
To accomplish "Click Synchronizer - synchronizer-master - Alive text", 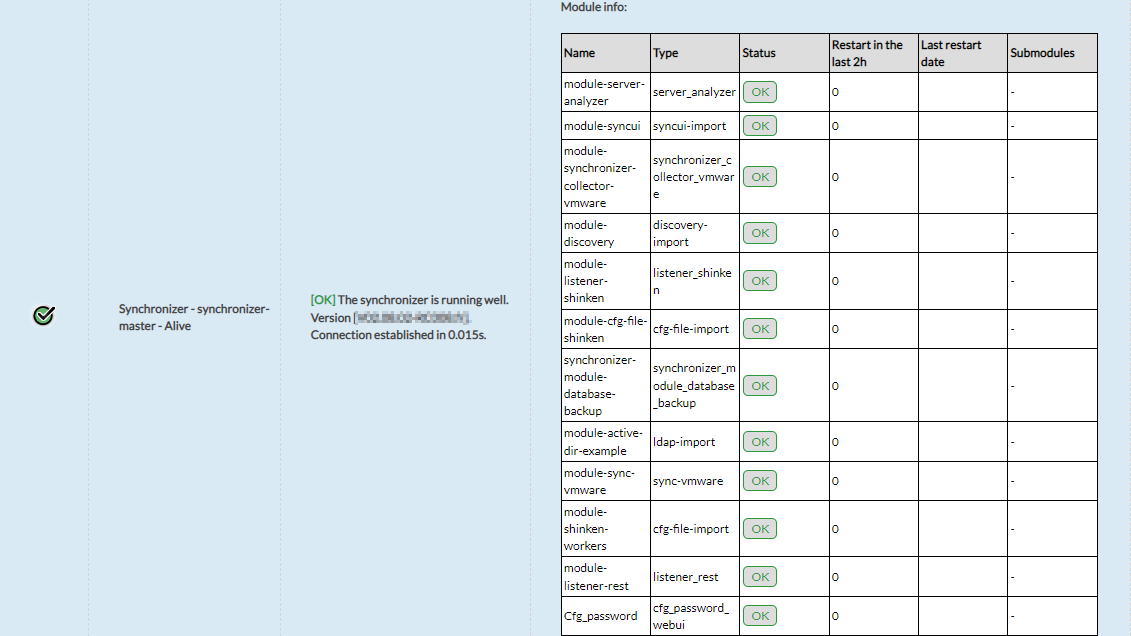I will [x=194, y=317].
